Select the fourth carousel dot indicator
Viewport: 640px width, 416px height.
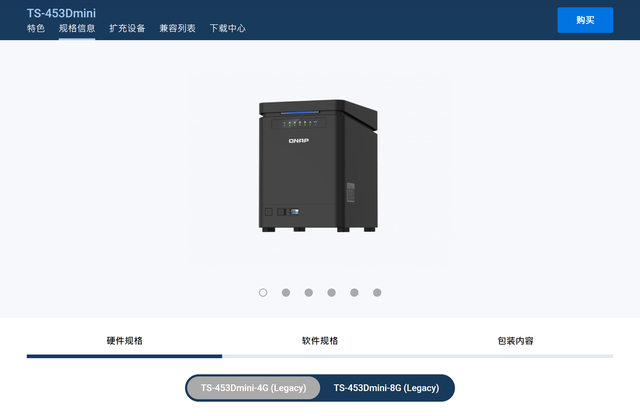(331, 292)
